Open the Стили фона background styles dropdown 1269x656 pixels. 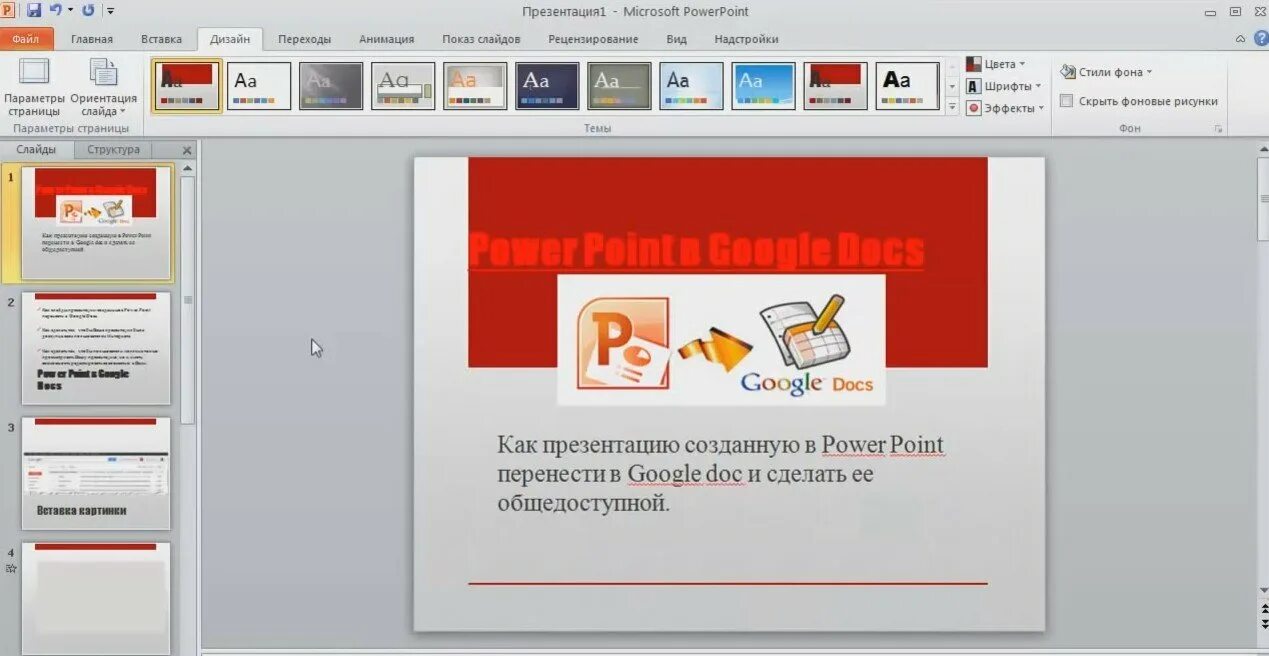tap(1106, 72)
